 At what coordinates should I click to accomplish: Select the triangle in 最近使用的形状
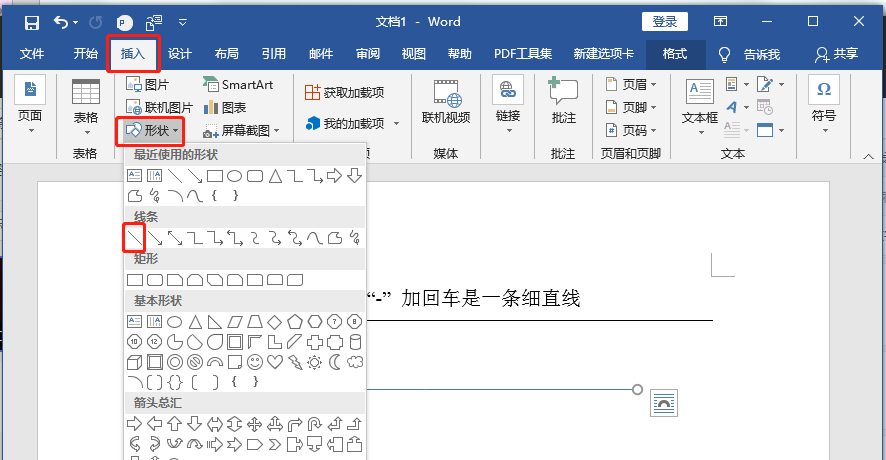(275, 176)
